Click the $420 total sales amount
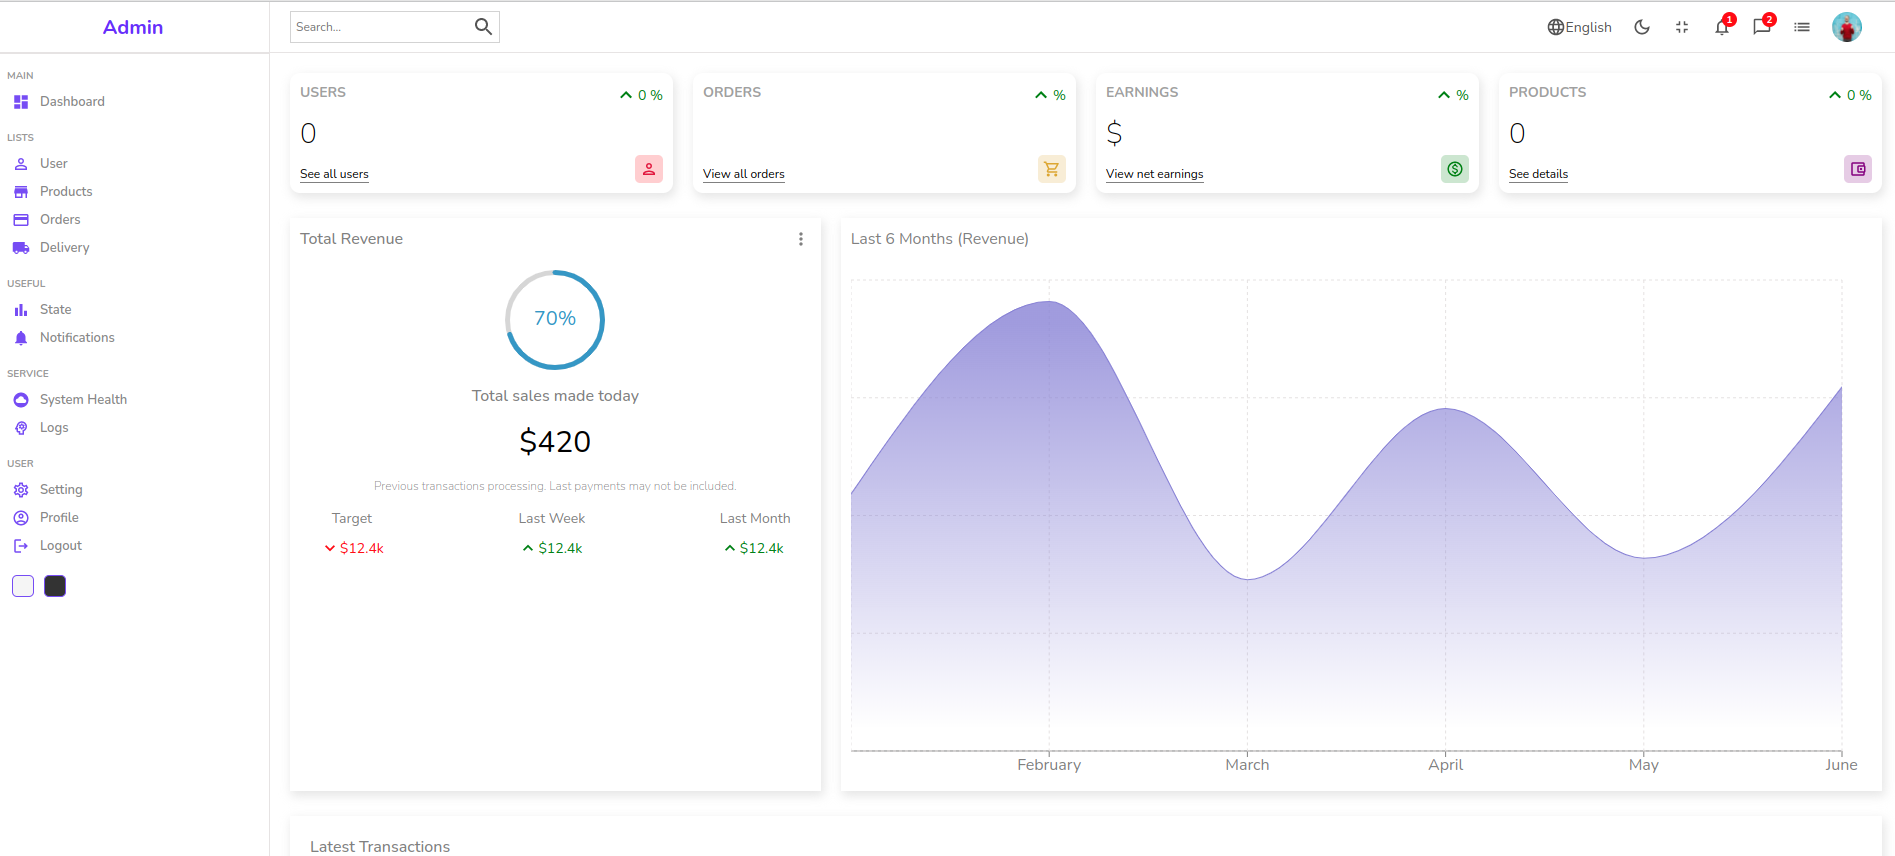Viewport: 1895px width, 856px height. point(555,441)
